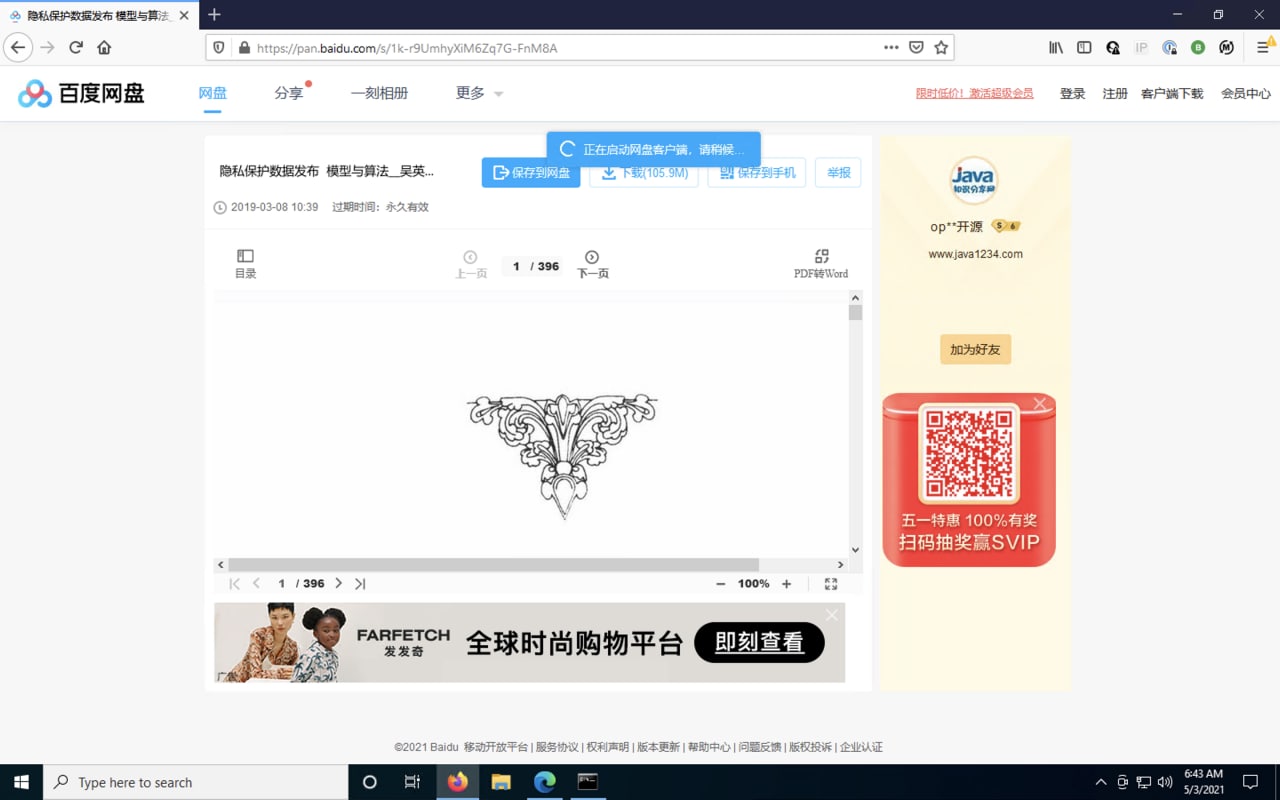
Task: Click the 加为好友 button
Action: coord(975,349)
